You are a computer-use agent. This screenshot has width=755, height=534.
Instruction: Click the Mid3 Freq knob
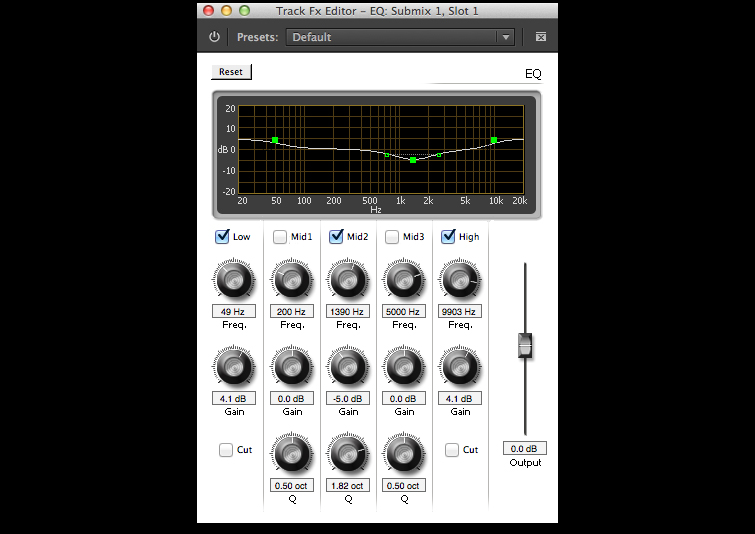pos(403,280)
